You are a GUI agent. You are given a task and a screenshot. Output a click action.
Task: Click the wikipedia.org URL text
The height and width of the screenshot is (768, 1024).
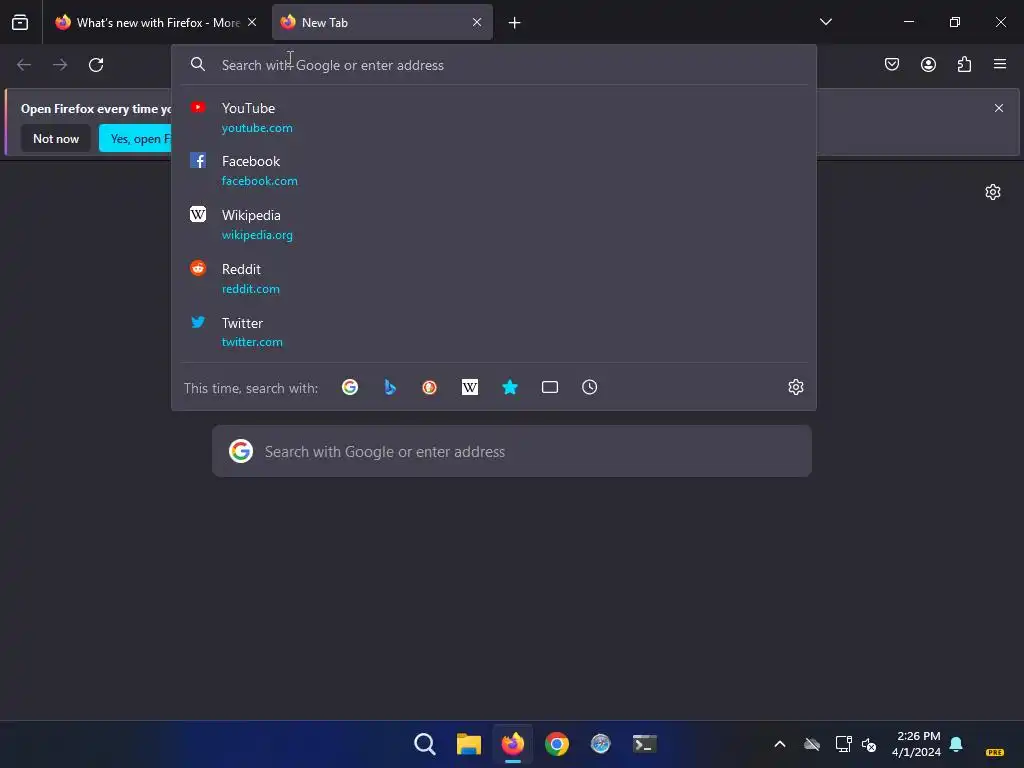pyautogui.click(x=257, y=235)
